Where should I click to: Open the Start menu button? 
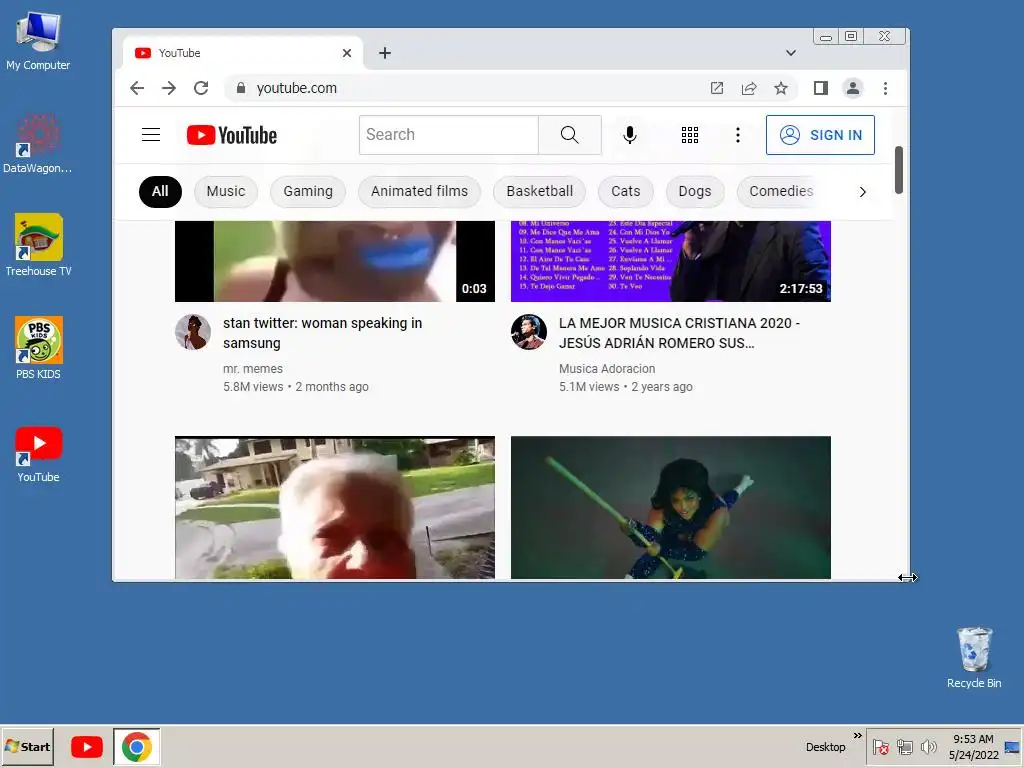click(27, 746)
